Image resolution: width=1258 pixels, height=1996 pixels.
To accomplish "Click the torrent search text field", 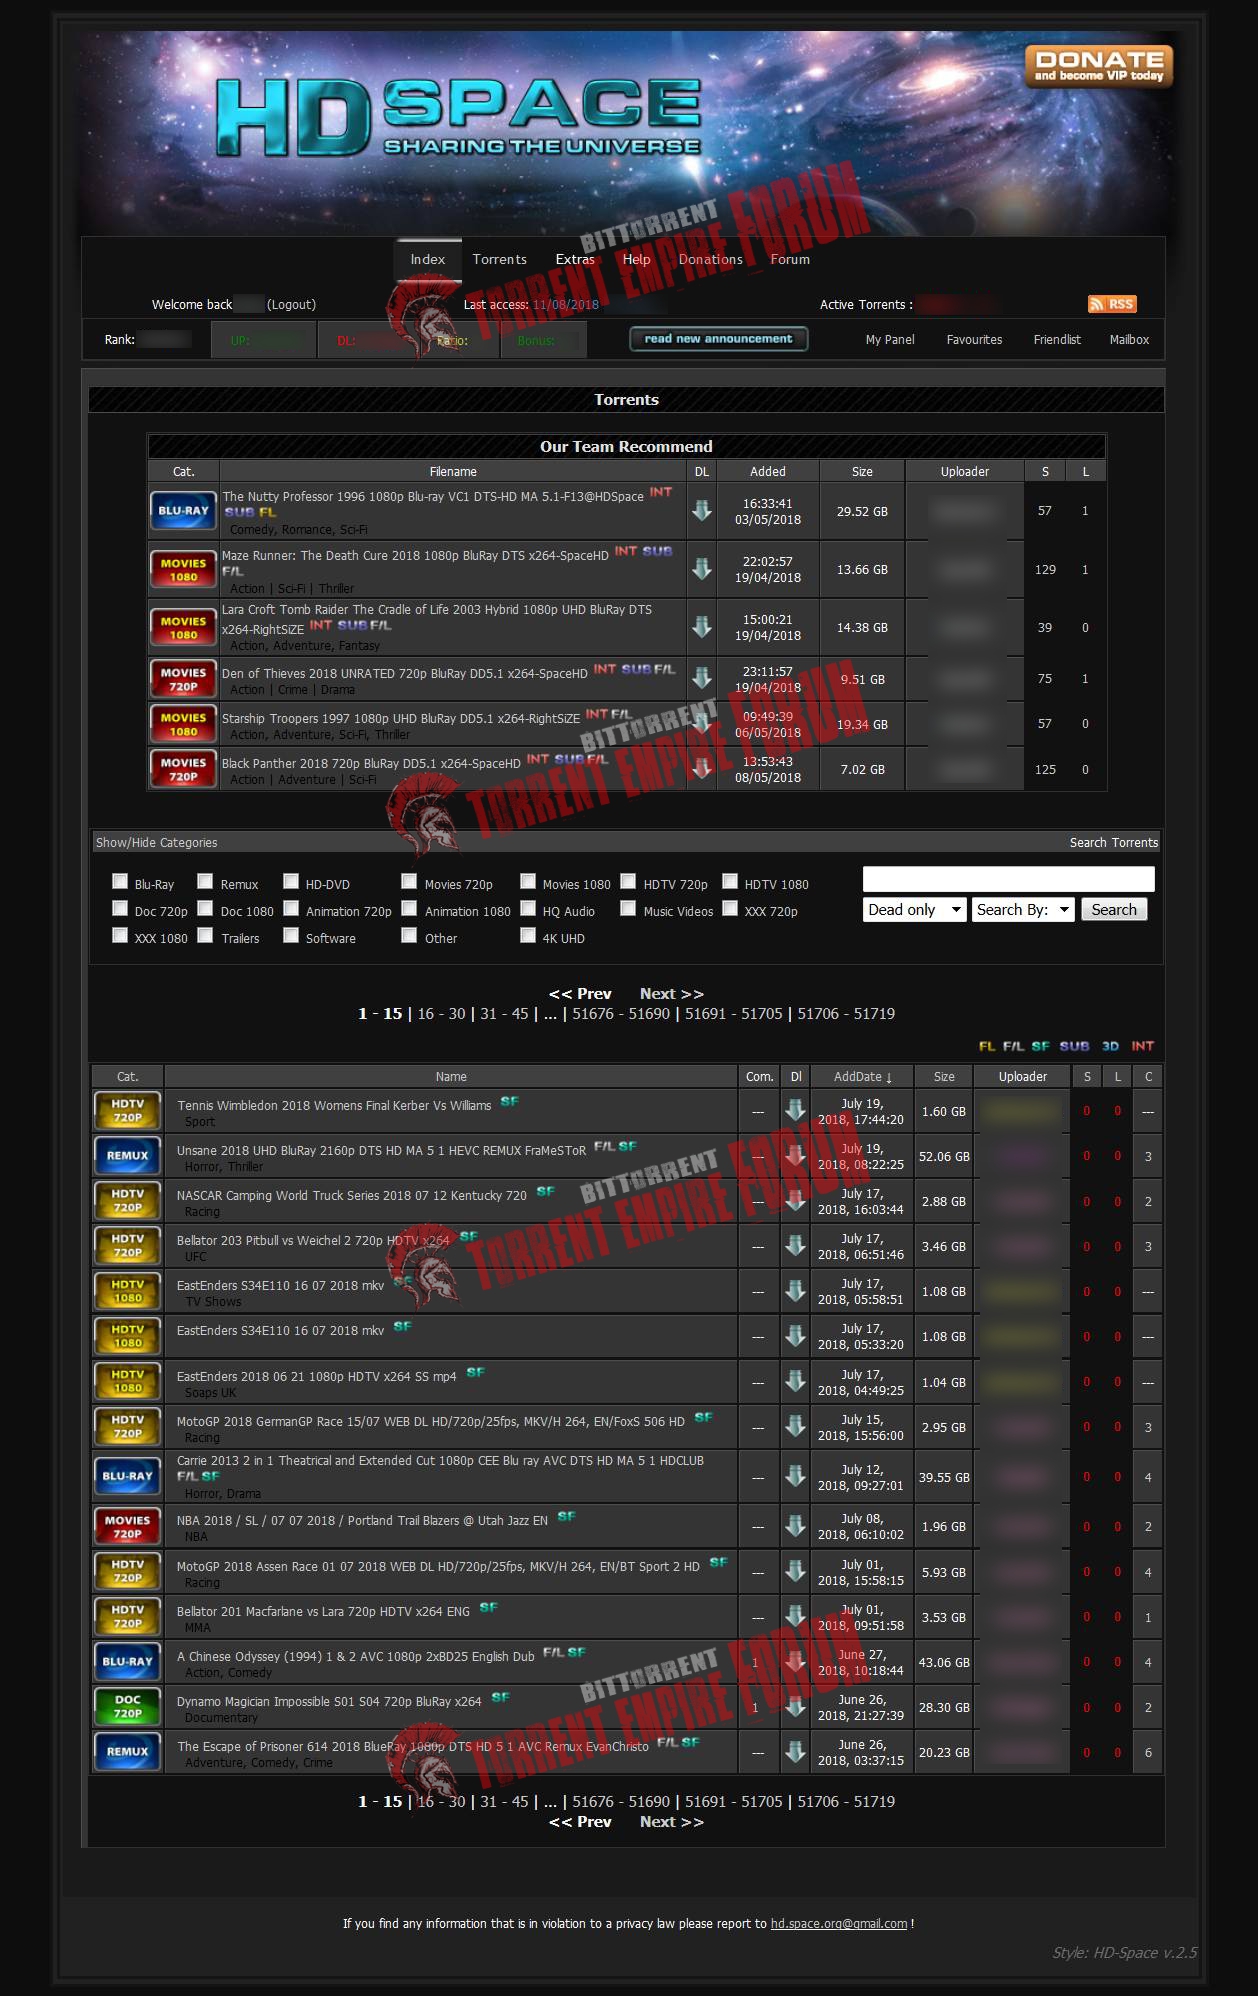I will point(1008,879).
